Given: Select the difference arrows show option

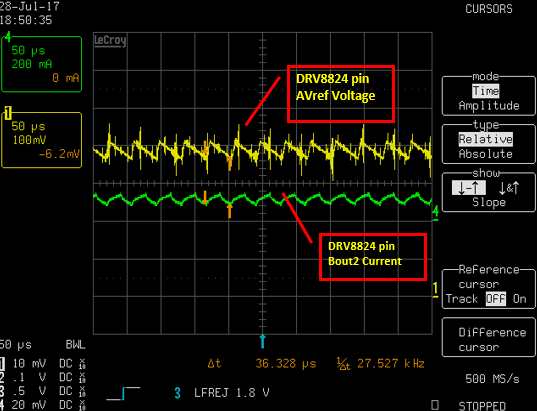Looking at the screenshot, I should [469, 188].
